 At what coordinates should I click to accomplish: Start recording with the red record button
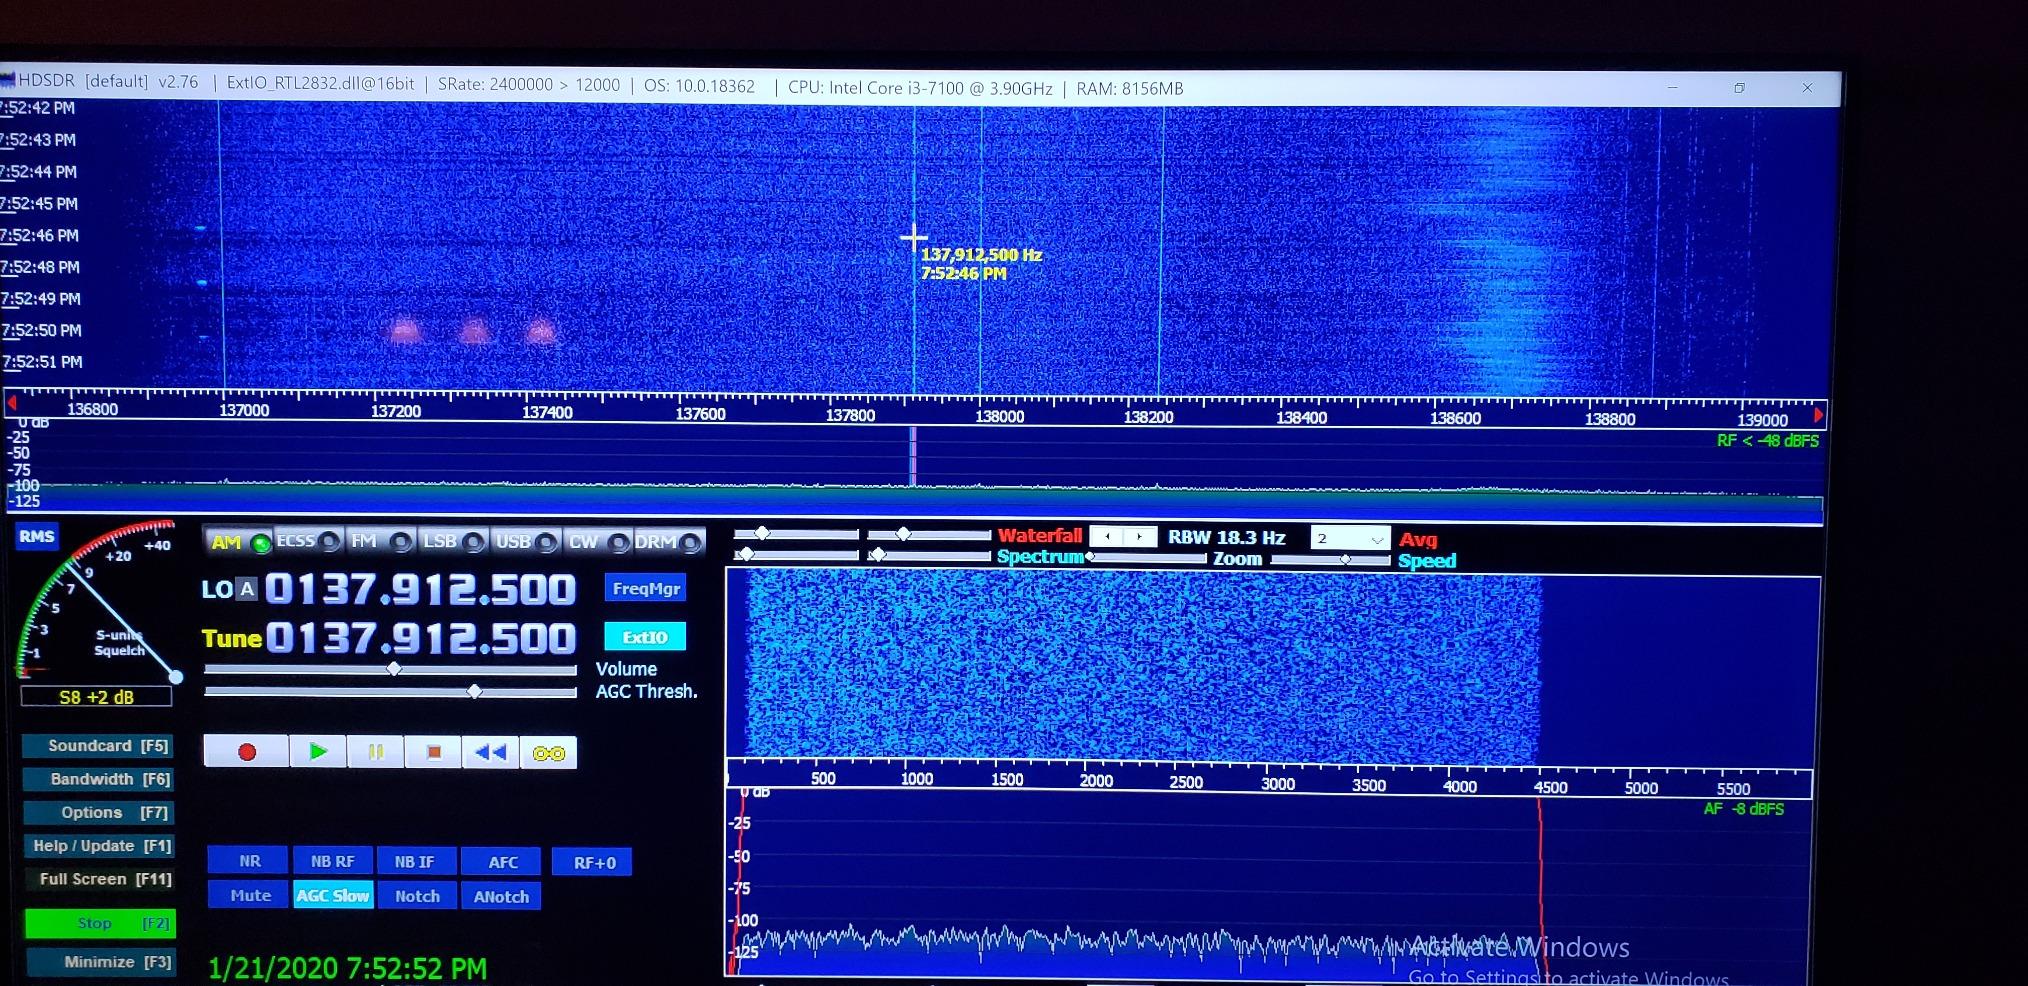[247, 752]
